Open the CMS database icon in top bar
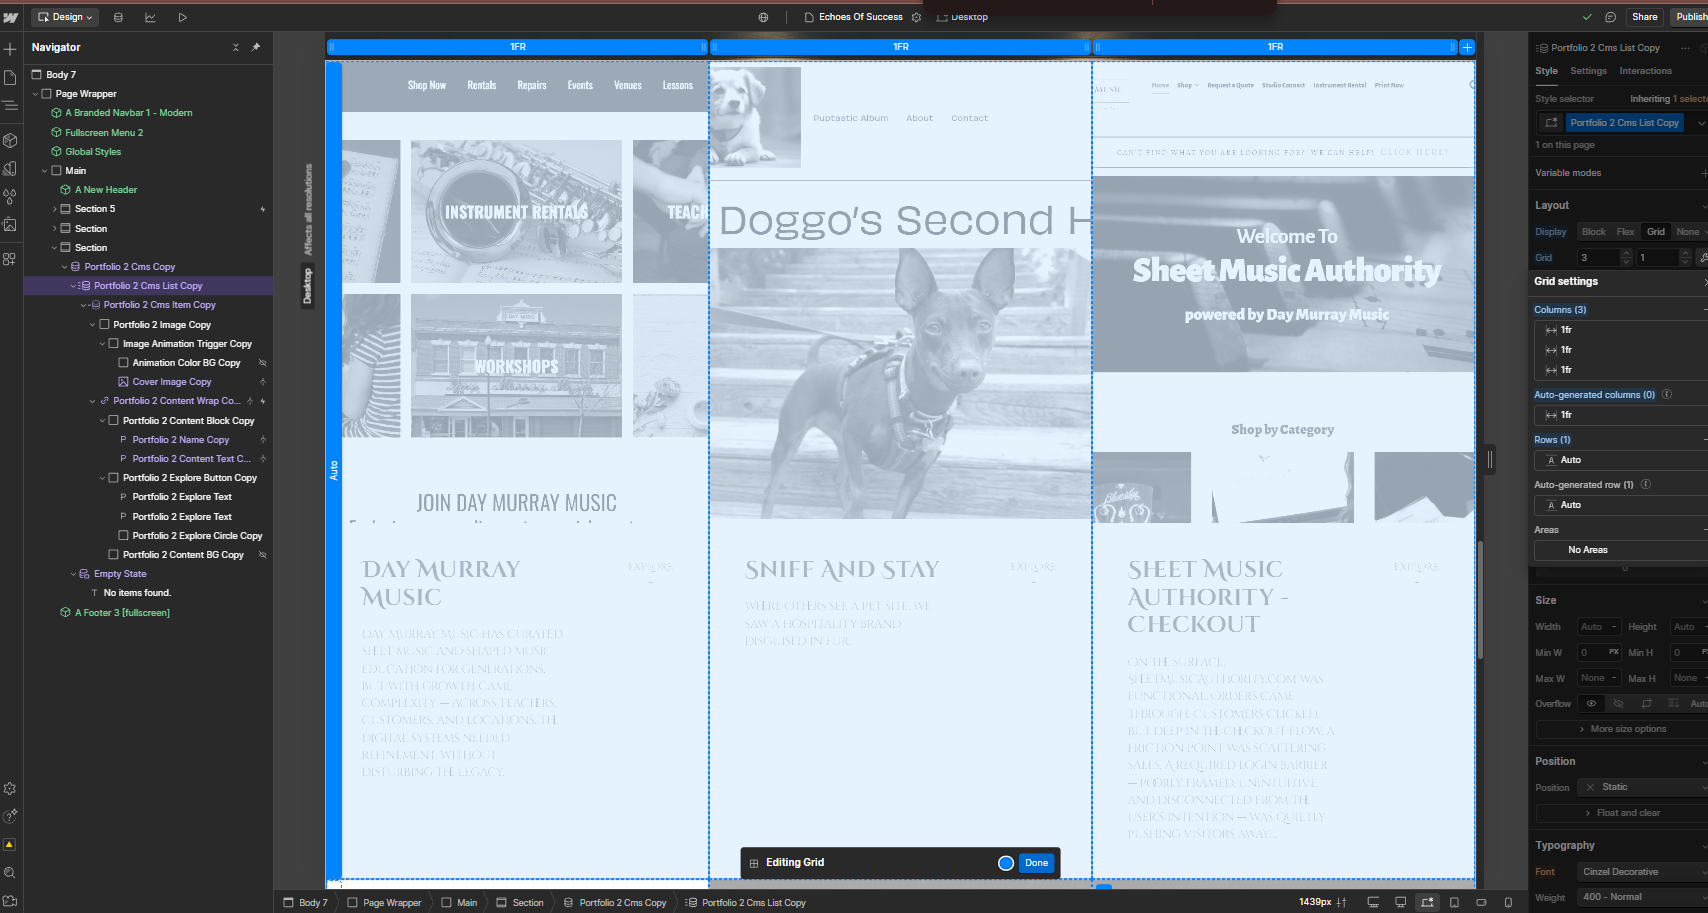 point(119,17)
